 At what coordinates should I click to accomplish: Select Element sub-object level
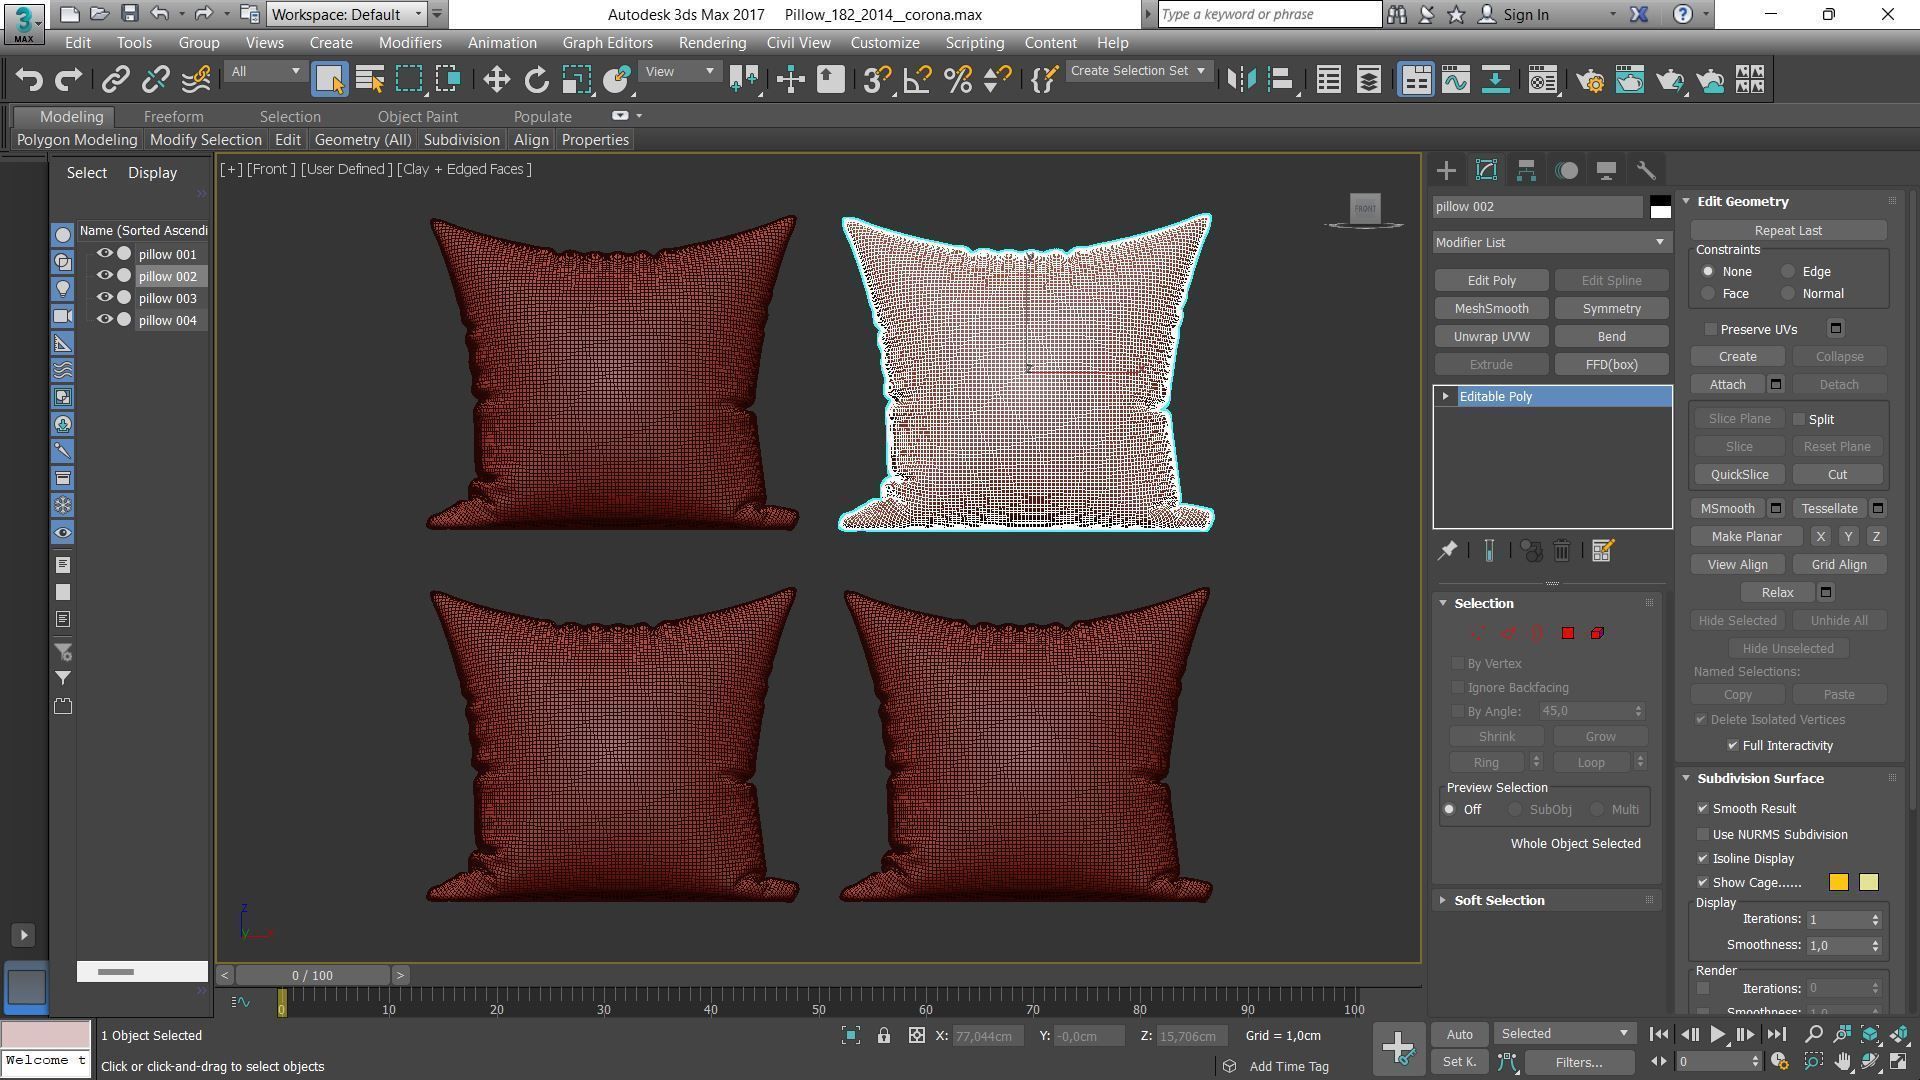point(1597,633)
